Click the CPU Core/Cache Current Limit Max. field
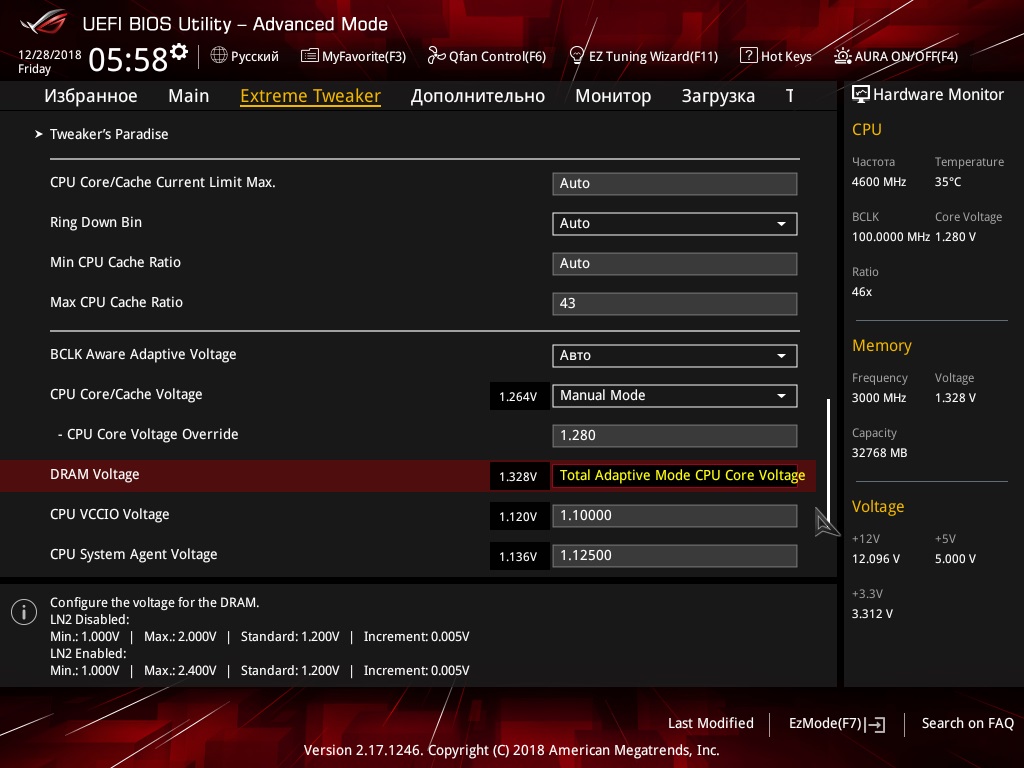The image size is (1024, 768). (675, 184)
